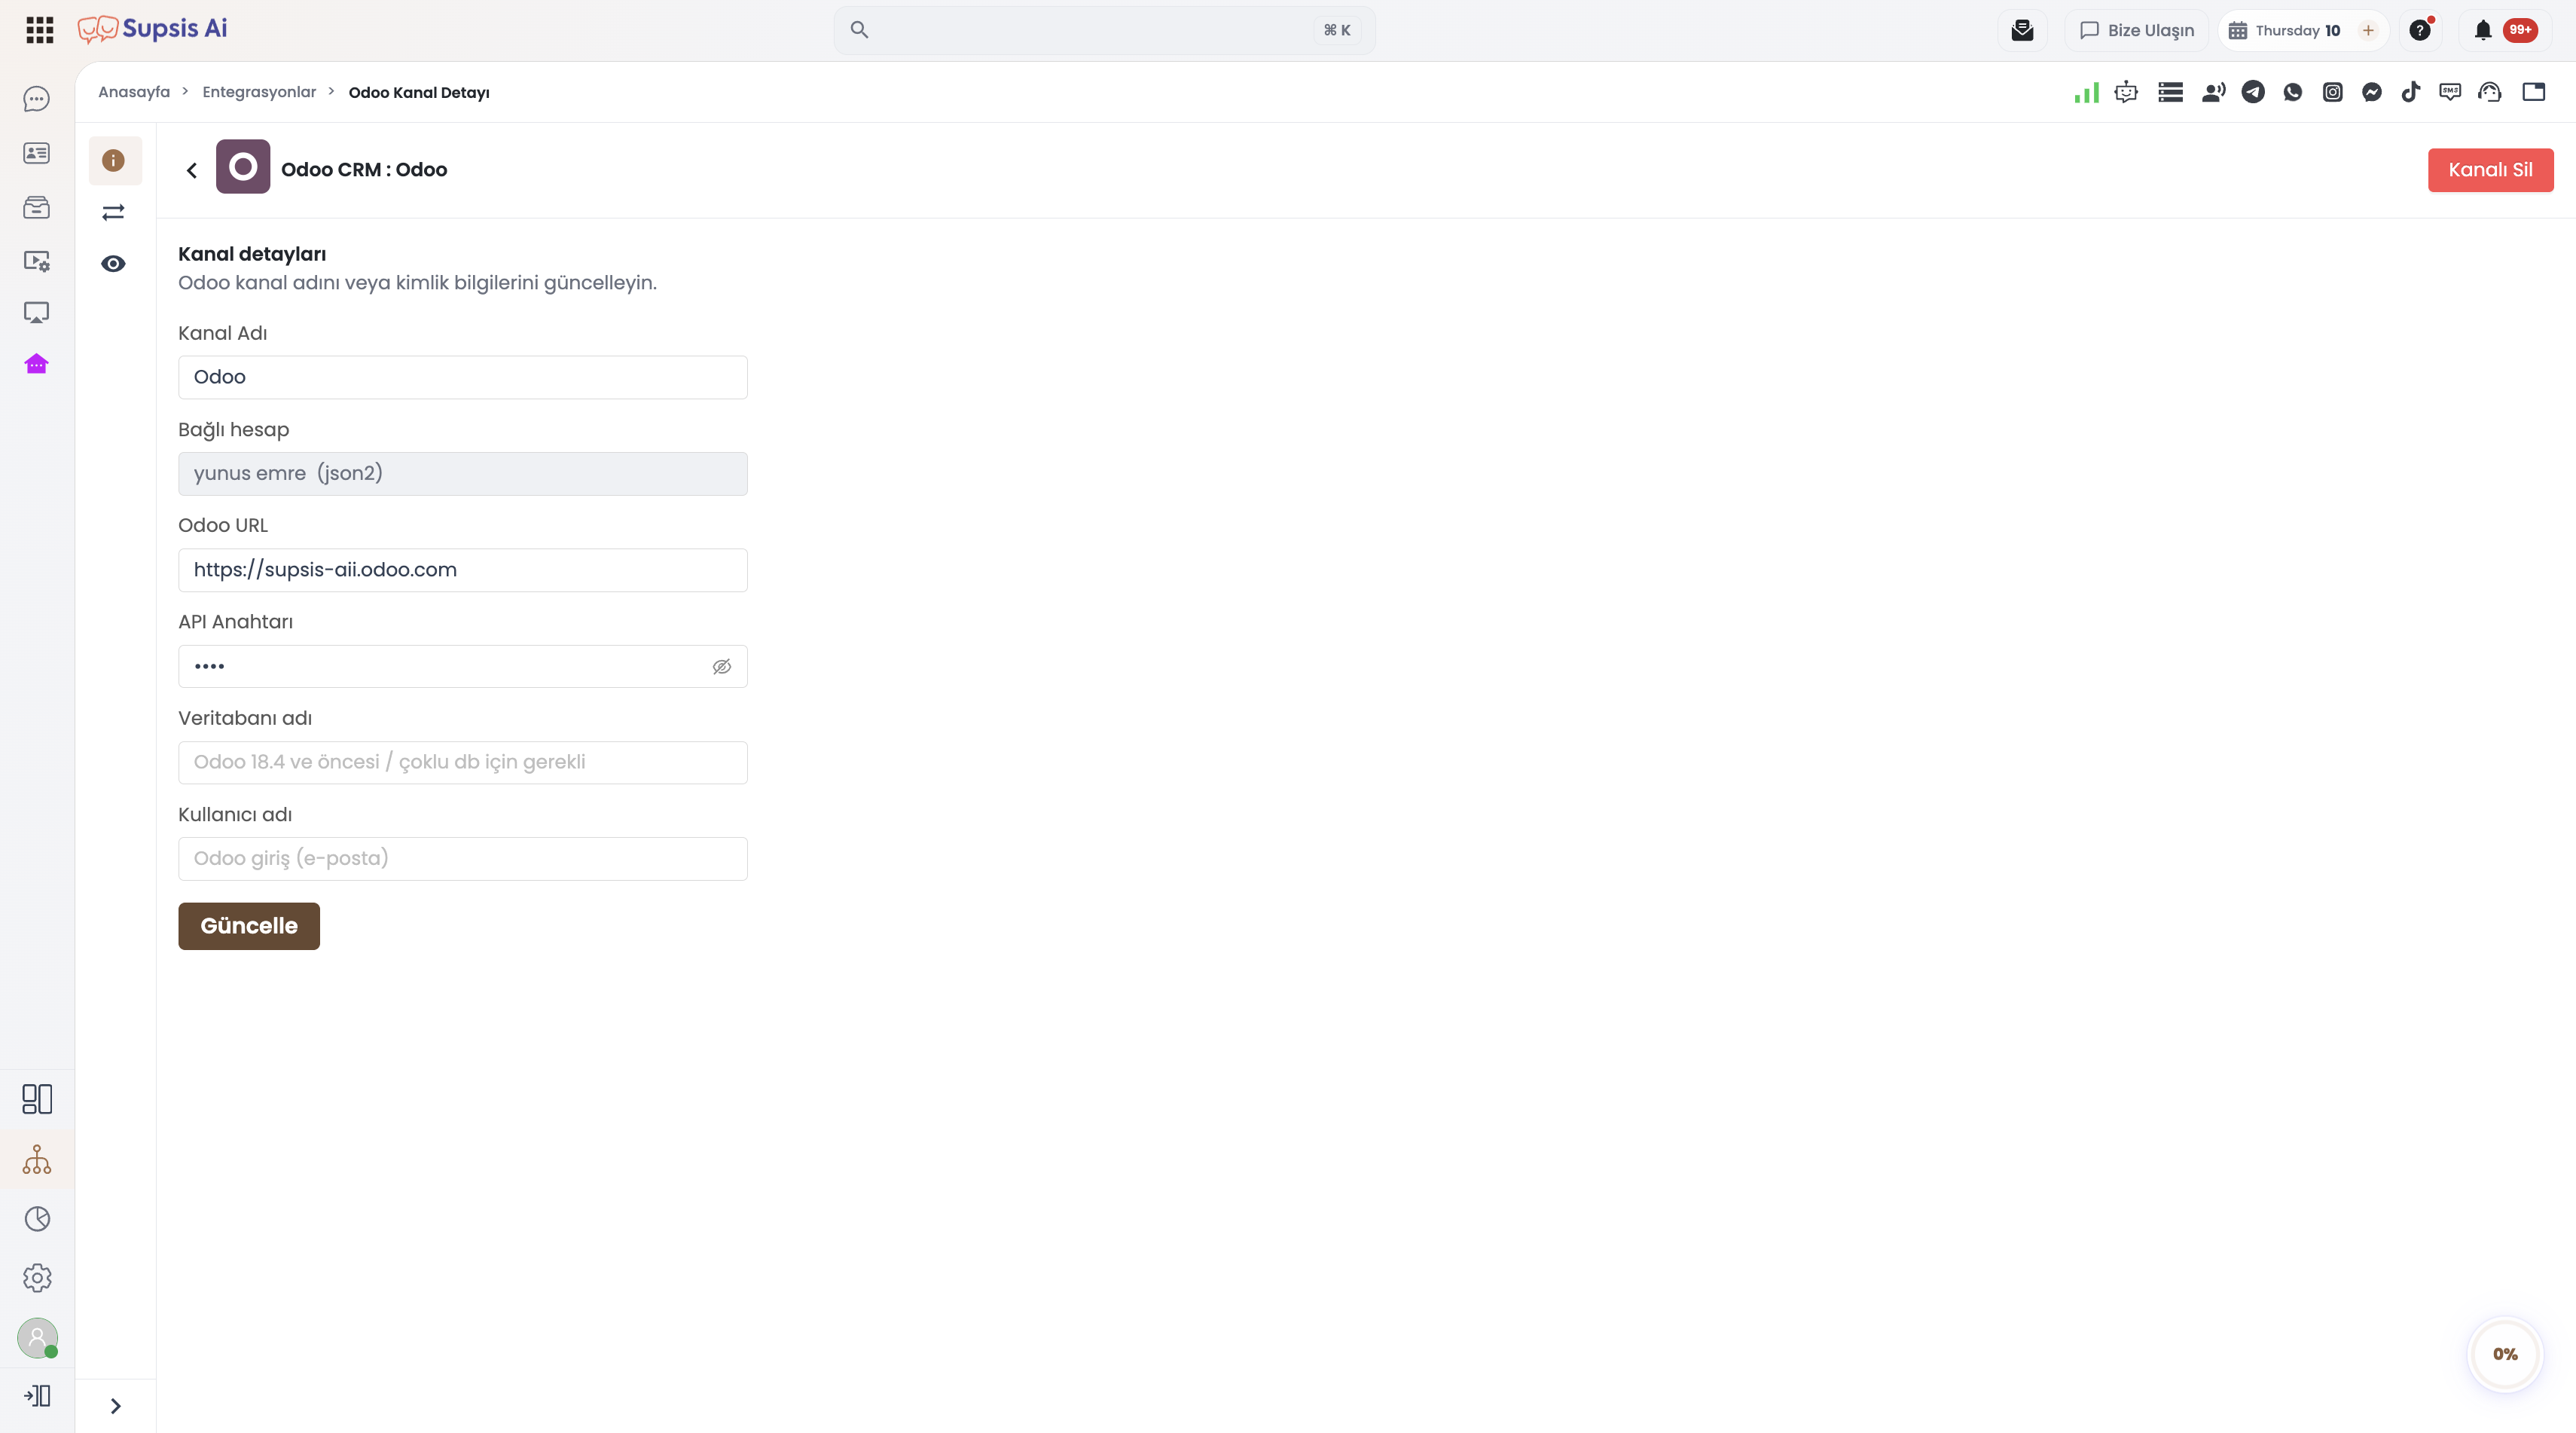Go to Entegrasyonlar breadcrumb
The width and height of the screenshot is (2576, 1433).
(259, 92)
